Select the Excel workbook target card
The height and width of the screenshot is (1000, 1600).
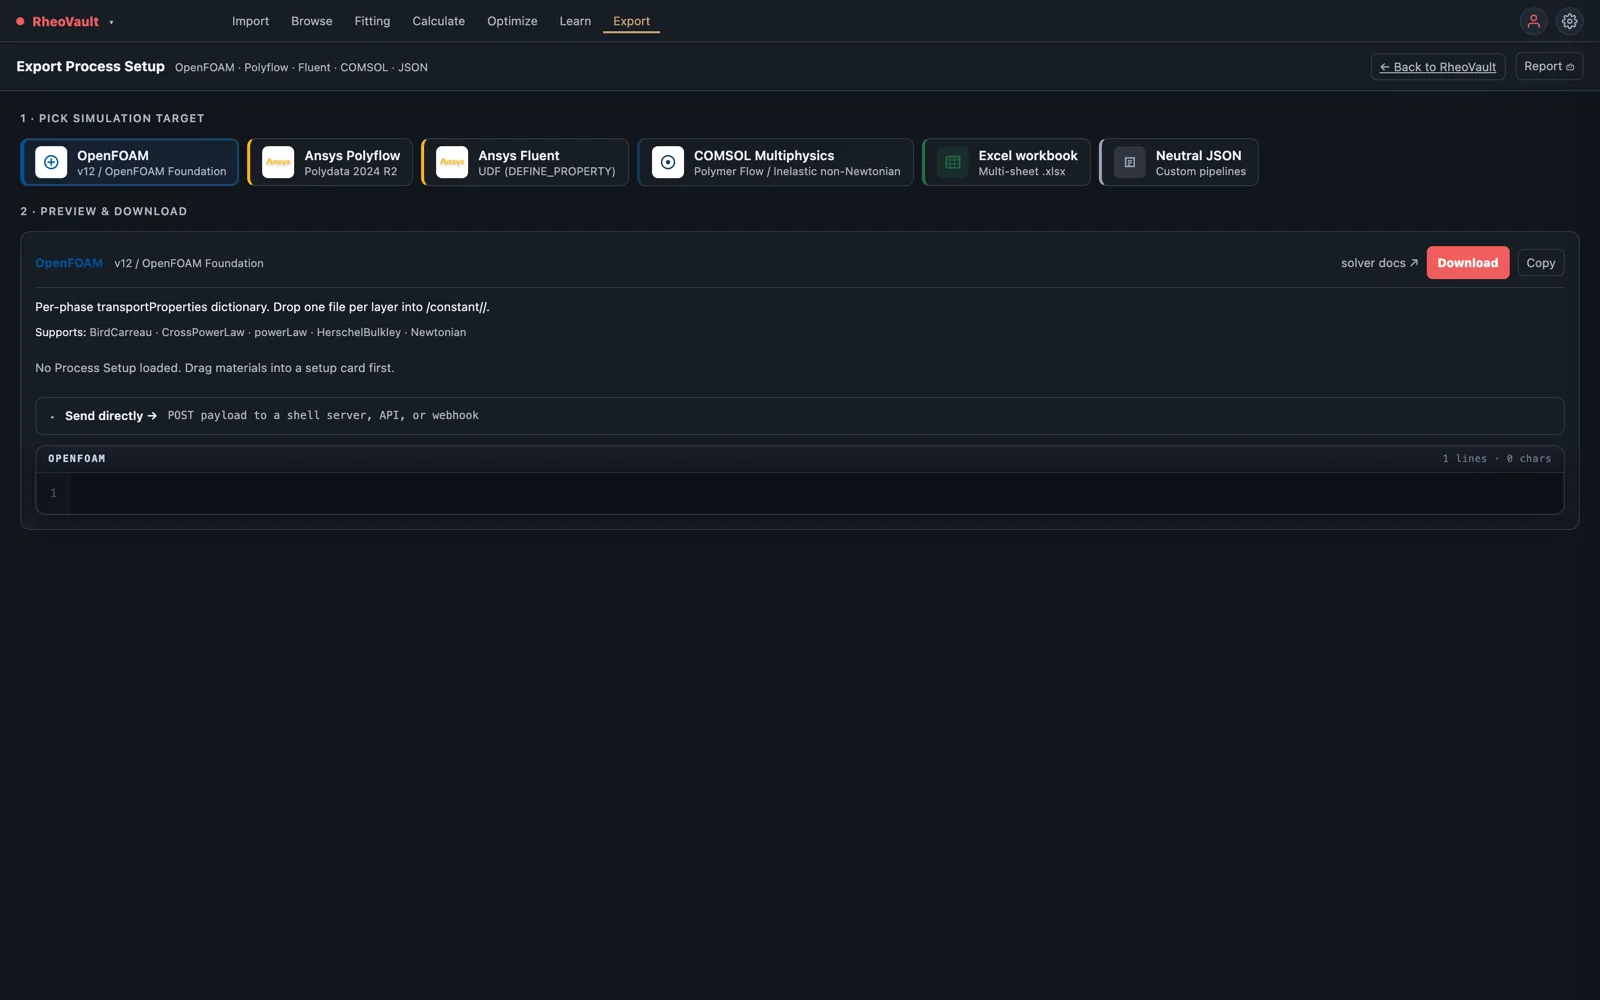tap(1006, 162)
